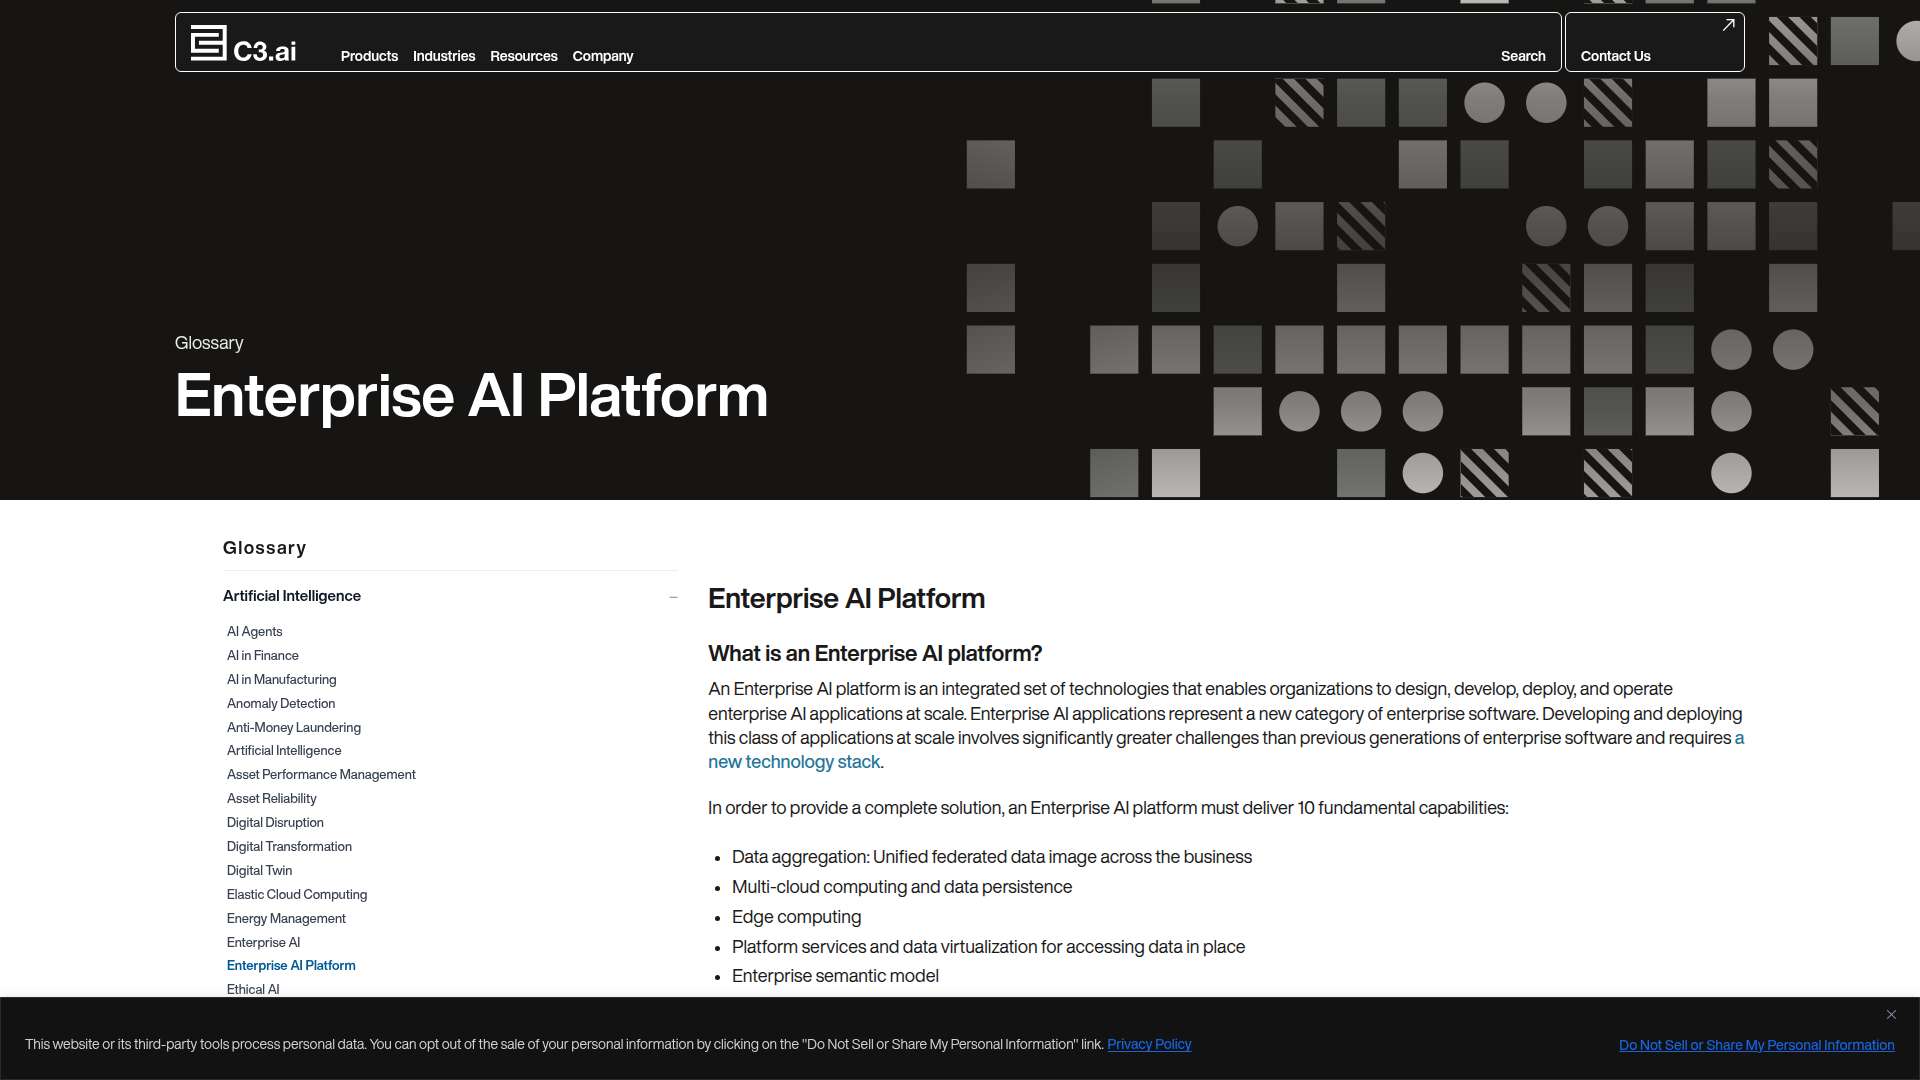Viewport: 1920px width, 1080px height.
Task: Click the Contact Us arrow icon
Action: tap(1728, 25)
